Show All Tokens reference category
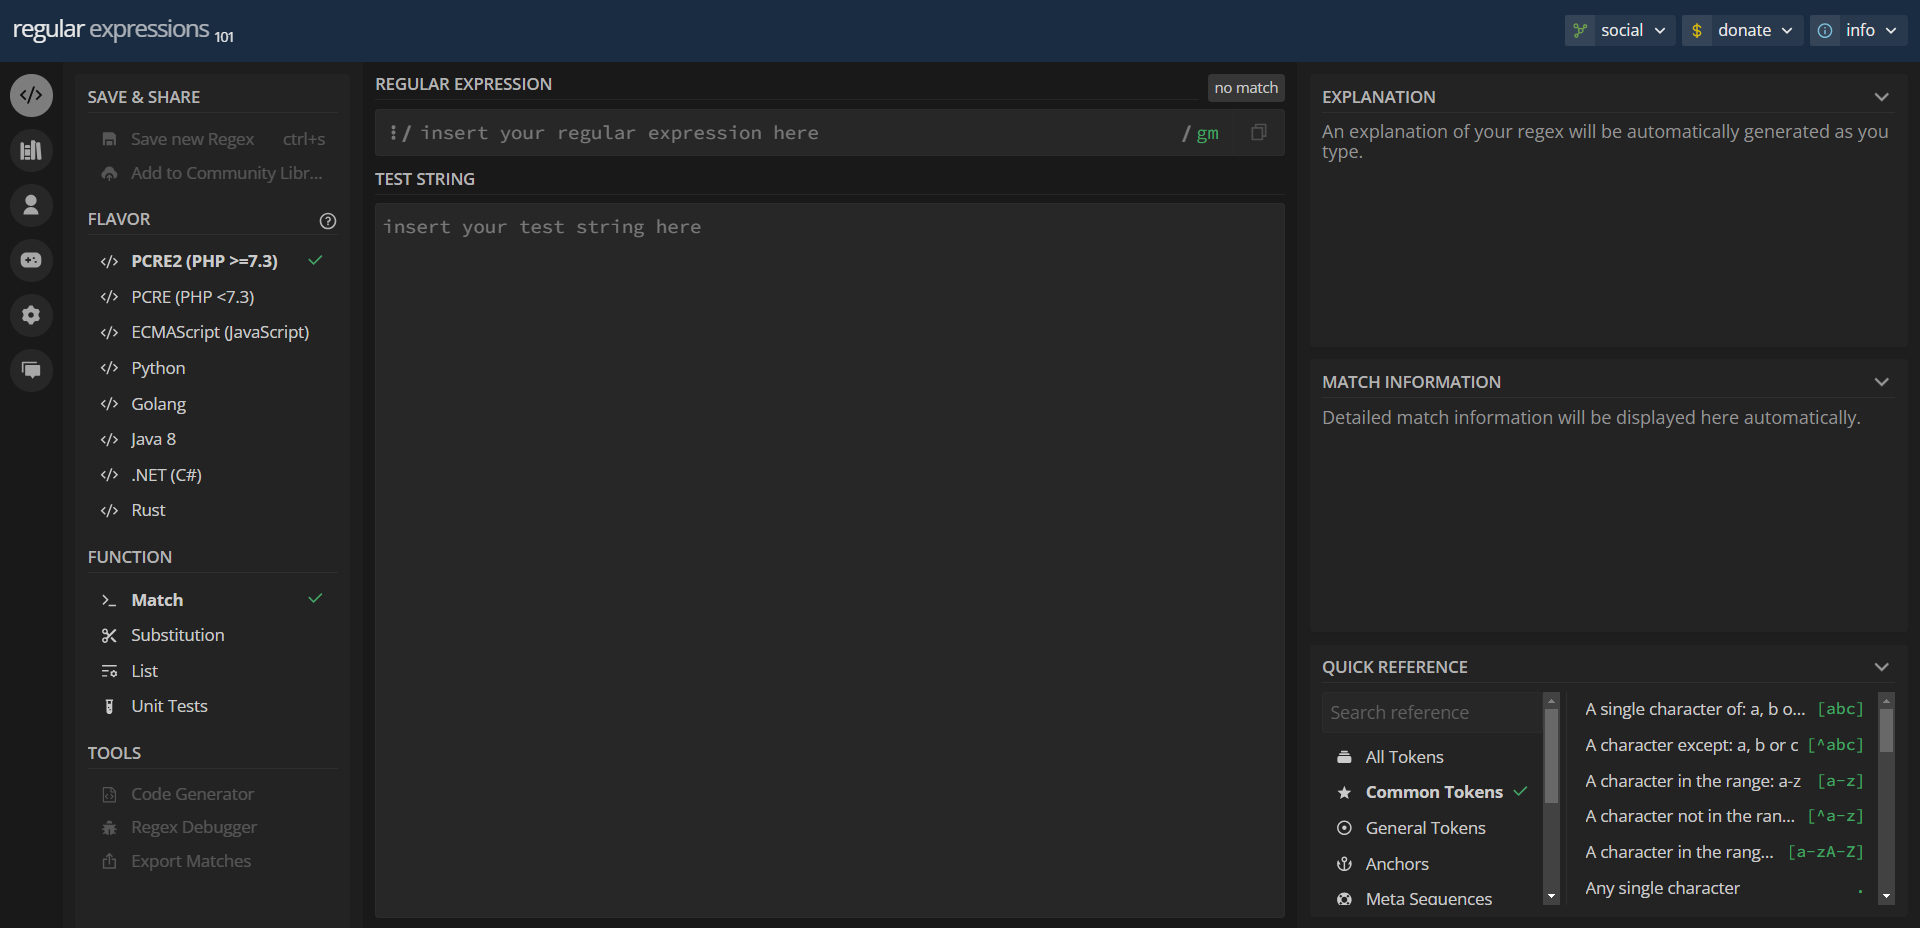Screen dimensions: 1920x928 [1432, 757]
